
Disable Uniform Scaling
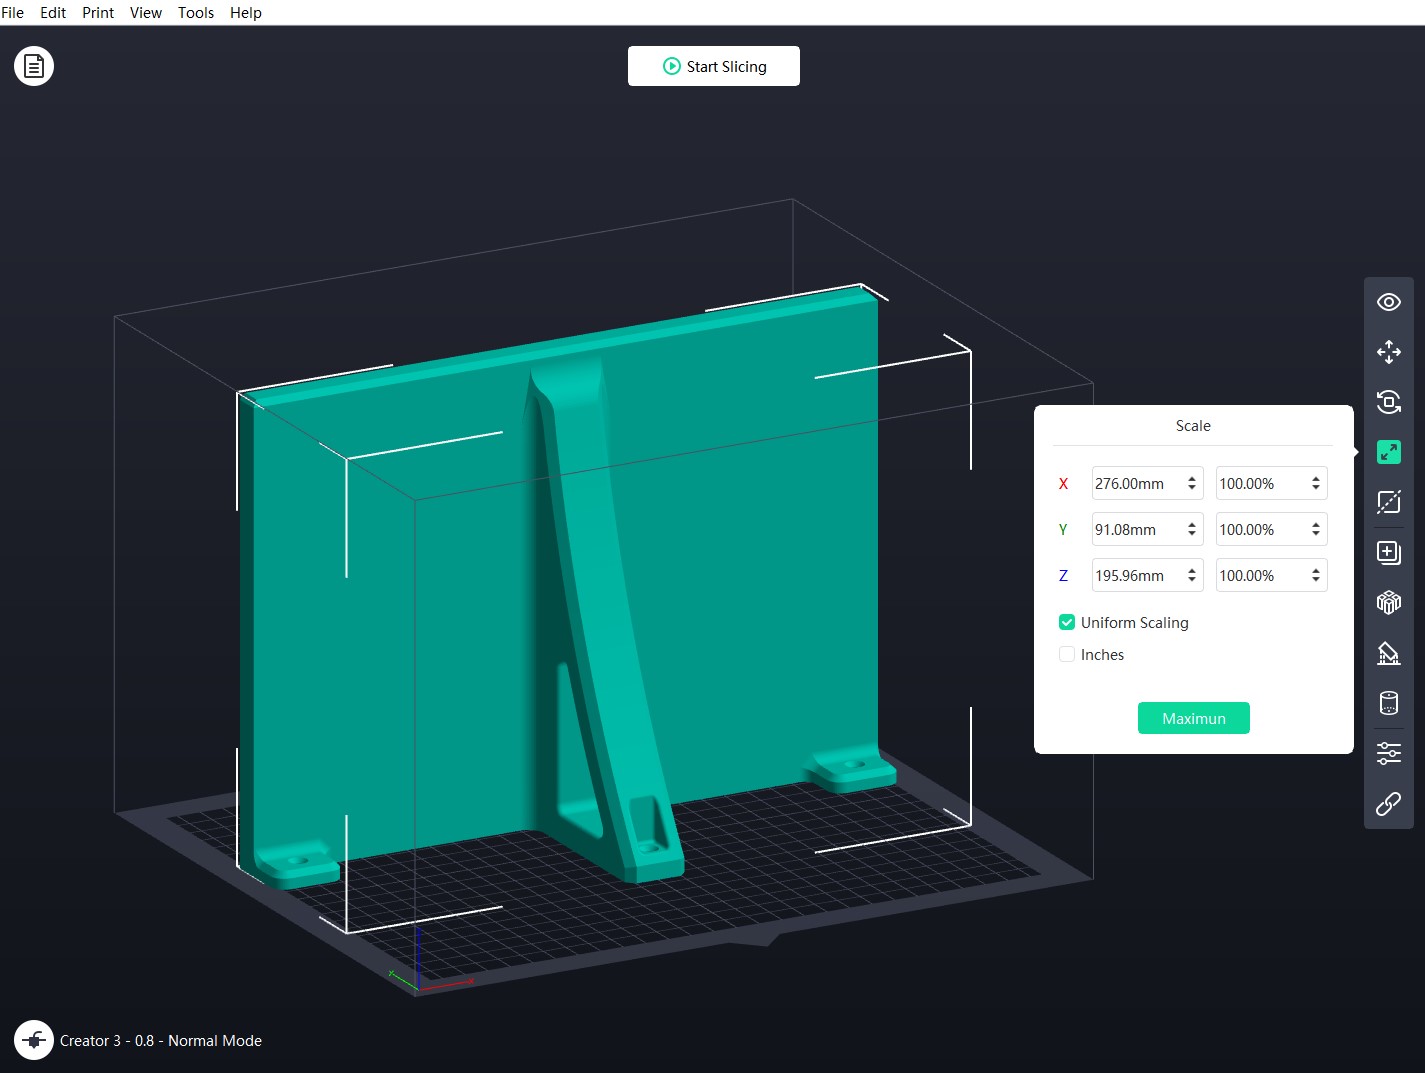pos(1066,621)
